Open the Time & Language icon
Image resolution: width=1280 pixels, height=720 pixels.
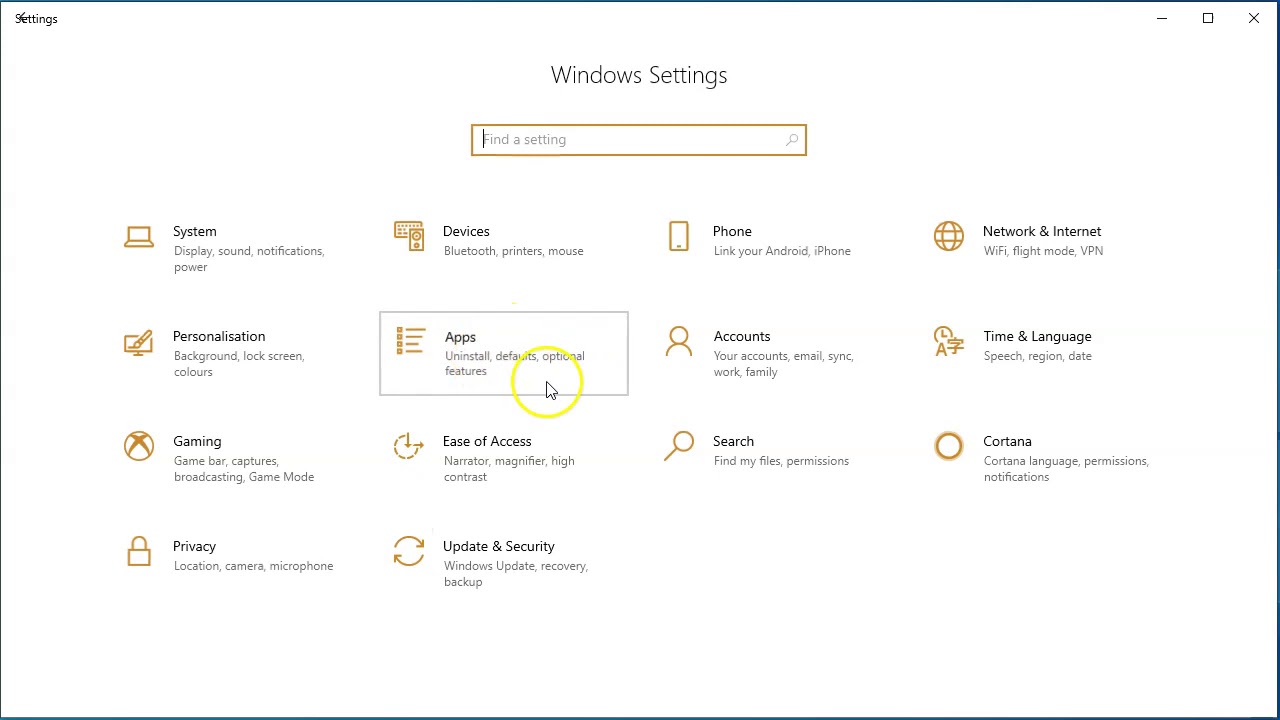(x=949, y=342)
